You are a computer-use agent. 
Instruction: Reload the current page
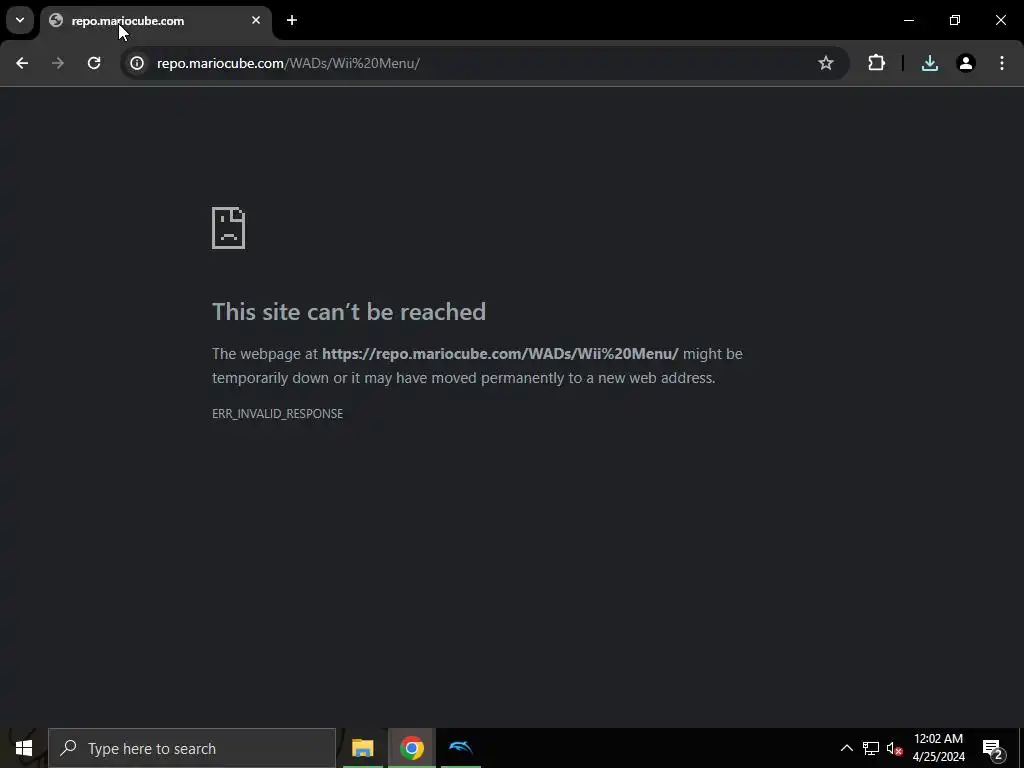tap(94, 63)
